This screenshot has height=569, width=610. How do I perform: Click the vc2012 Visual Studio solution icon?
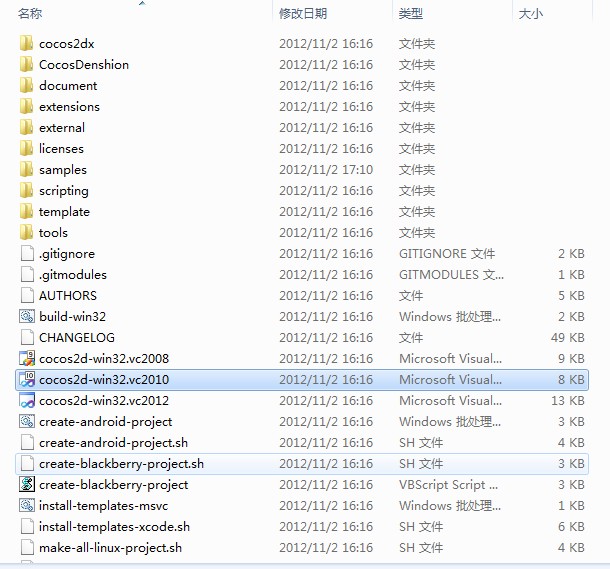click(x=27, y=400)
